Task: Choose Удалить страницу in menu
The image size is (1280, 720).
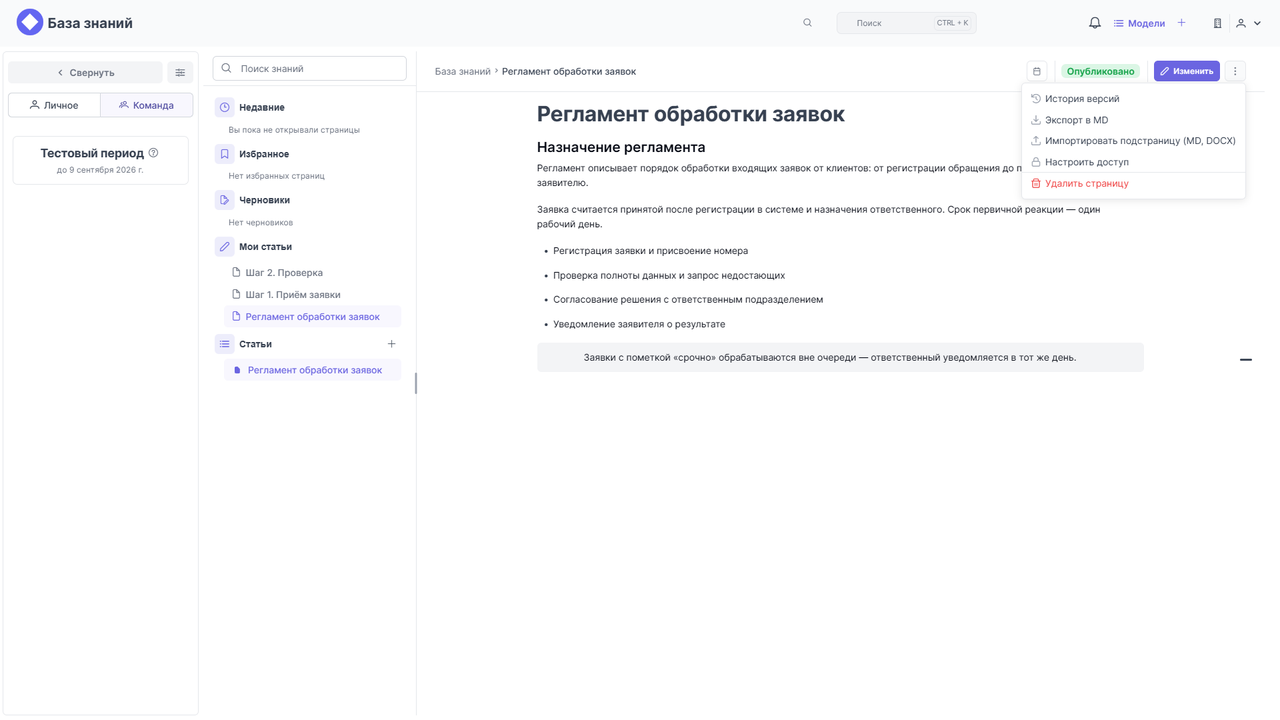Action: coord(1133,184)
